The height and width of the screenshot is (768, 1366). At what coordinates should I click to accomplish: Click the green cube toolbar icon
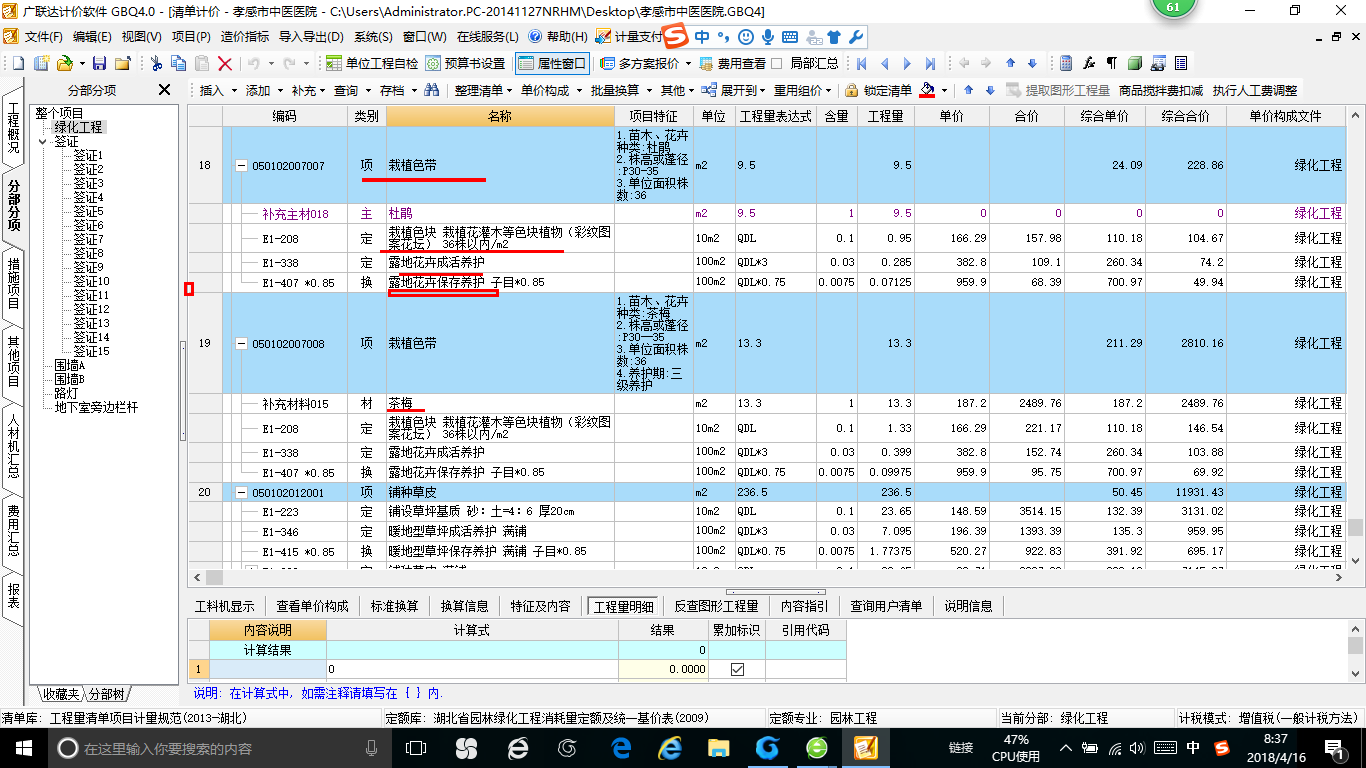tap(1135, 63)
